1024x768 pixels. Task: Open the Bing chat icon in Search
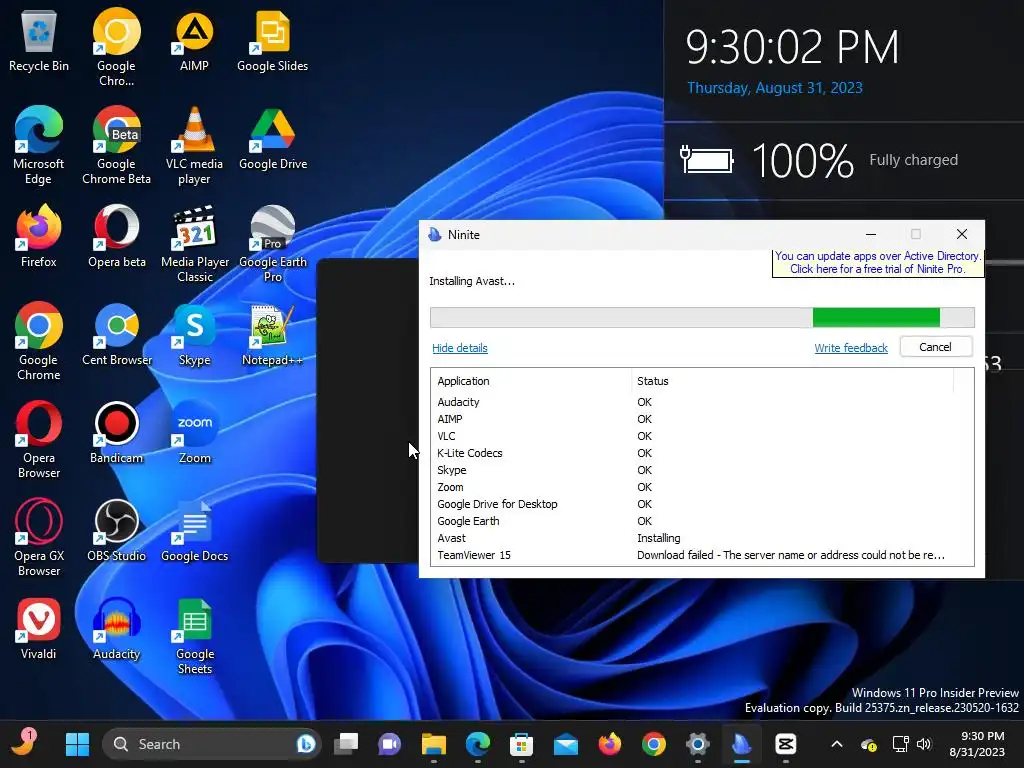point(305,744)
